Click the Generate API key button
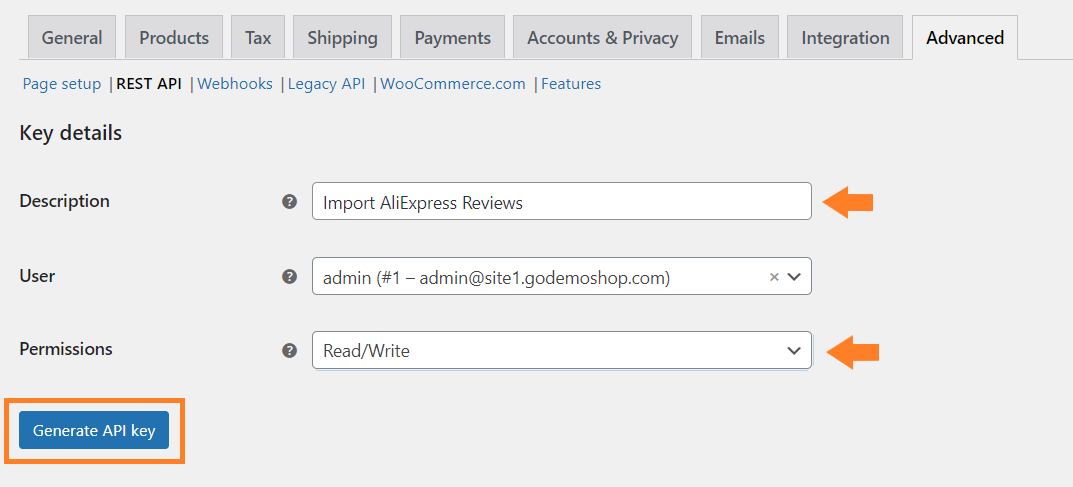Viewport: 1073px width, 487px height. pos(94,430)
